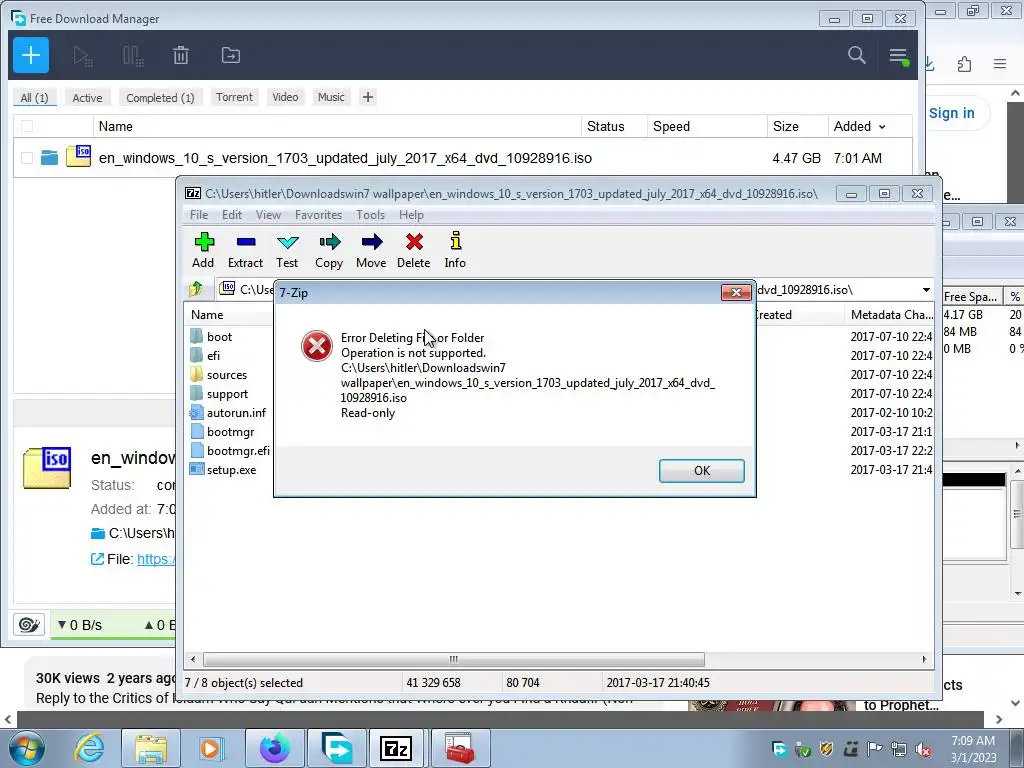Select the efi folder in 7-Zip

tap(214, 356)
